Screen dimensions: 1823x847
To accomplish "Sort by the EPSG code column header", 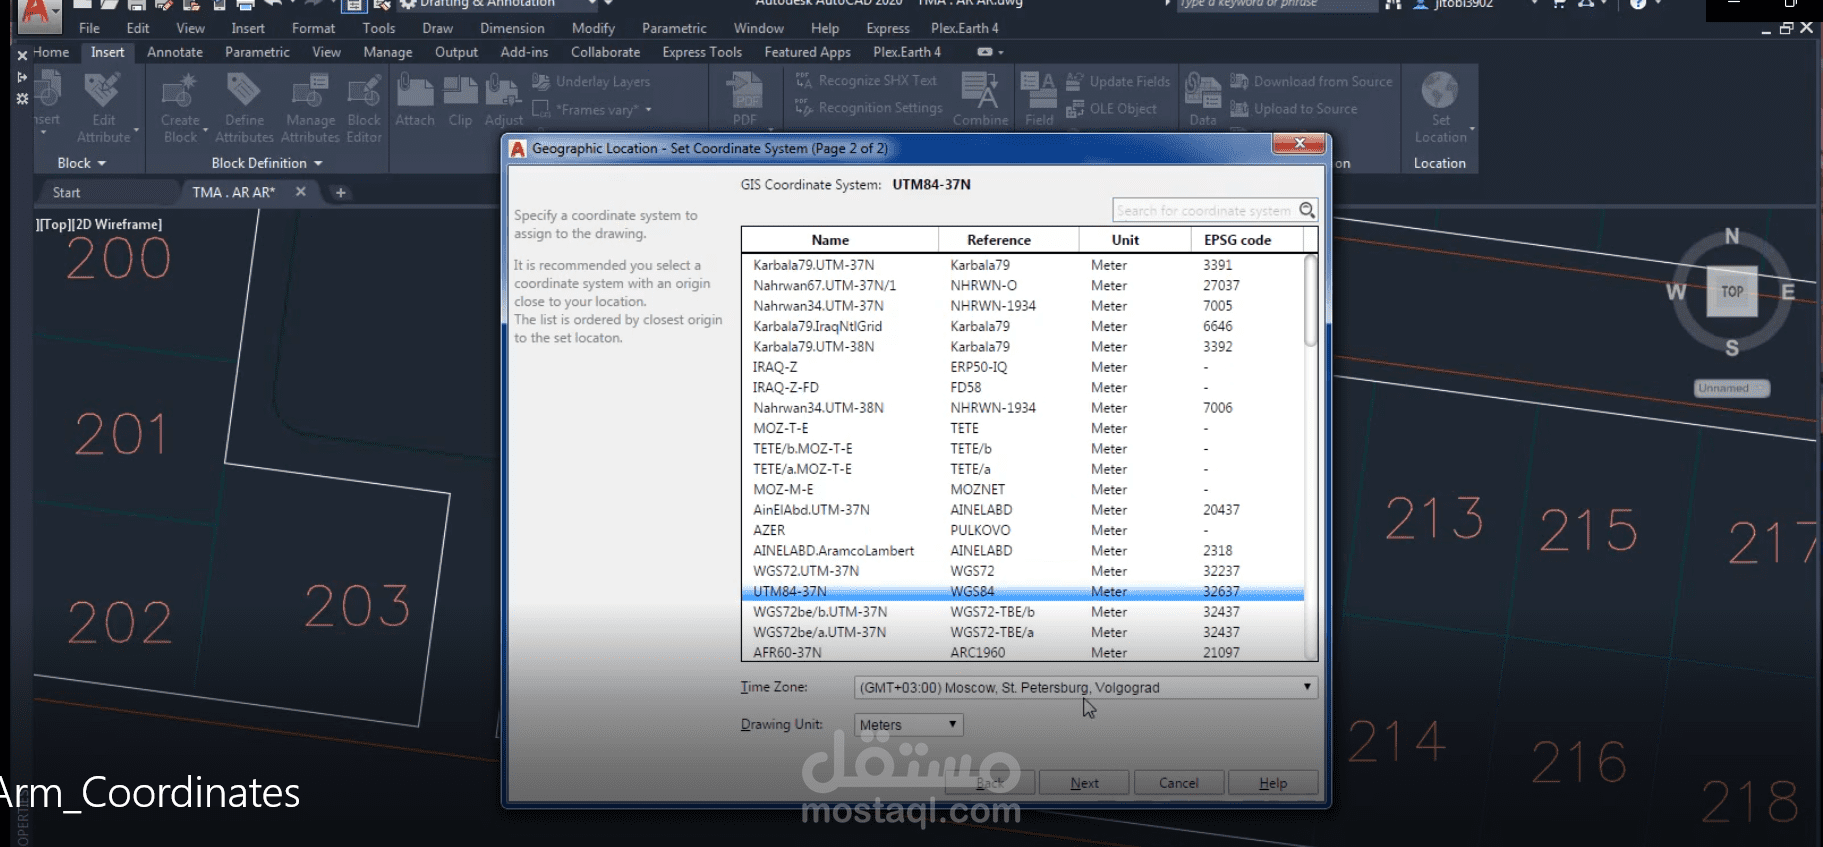I will click(x=1237, y=240).
